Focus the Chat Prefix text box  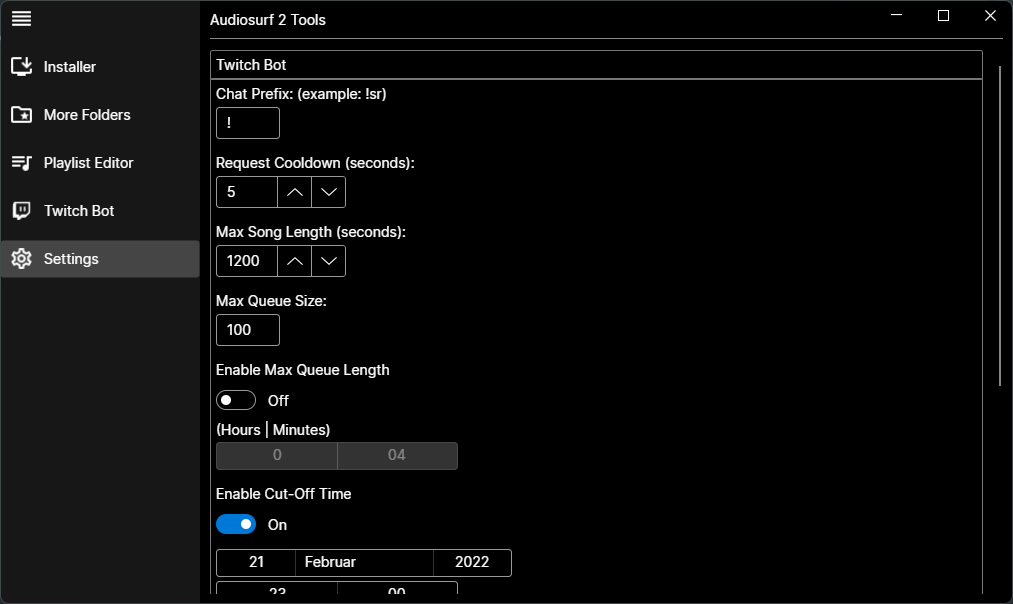point(248,123)
